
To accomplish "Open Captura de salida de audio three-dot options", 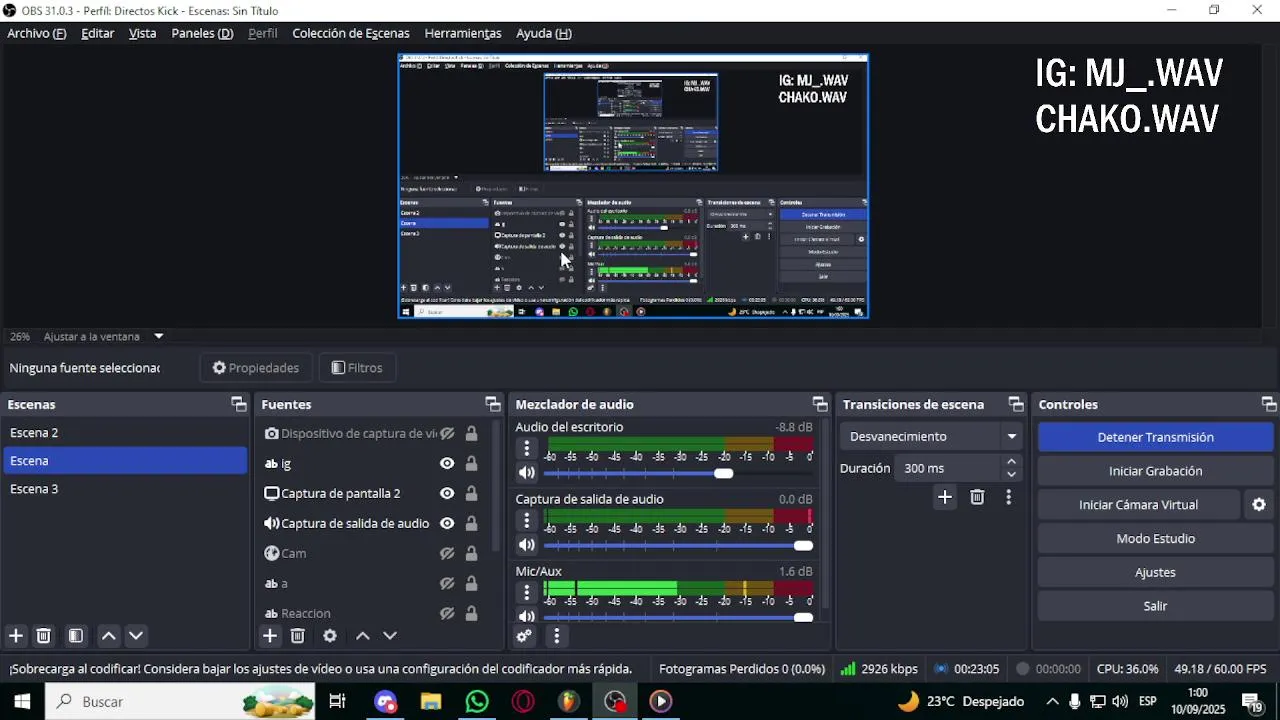I will (x=527, y=520).
